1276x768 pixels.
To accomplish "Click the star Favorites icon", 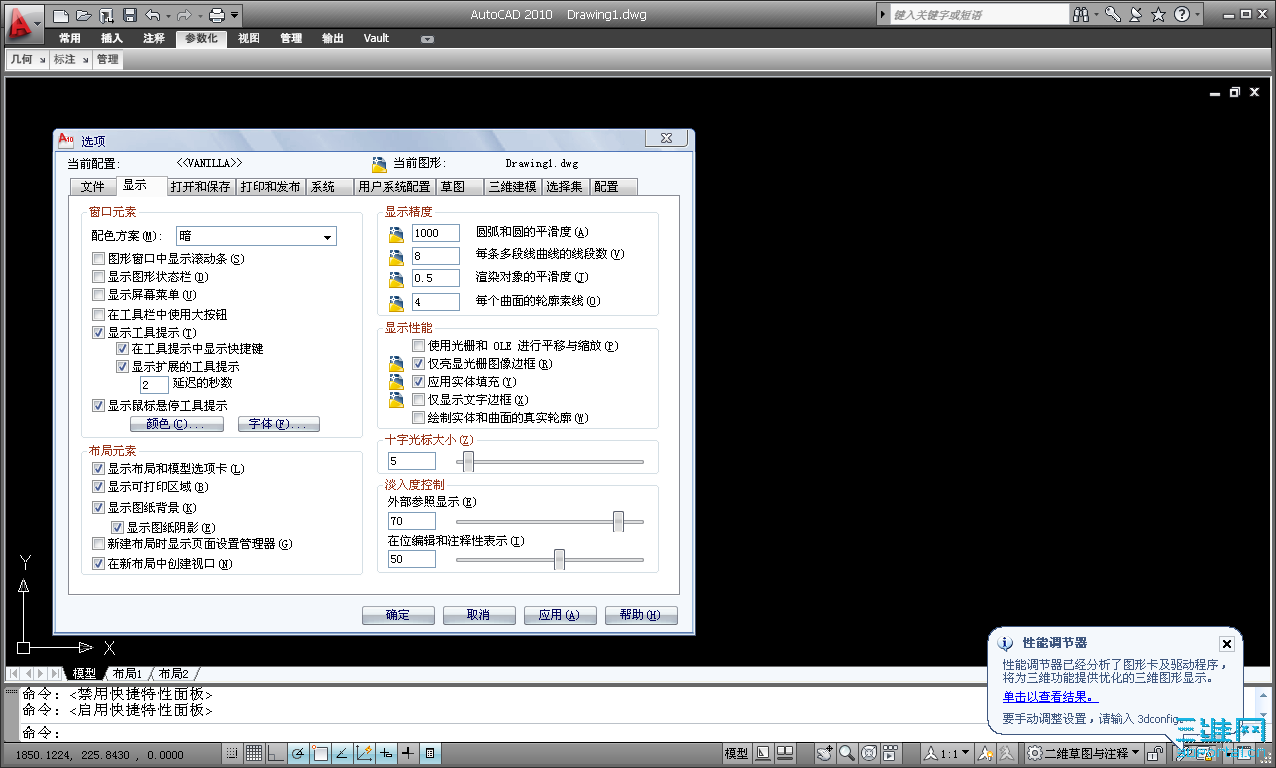I will coord(1159,15).
